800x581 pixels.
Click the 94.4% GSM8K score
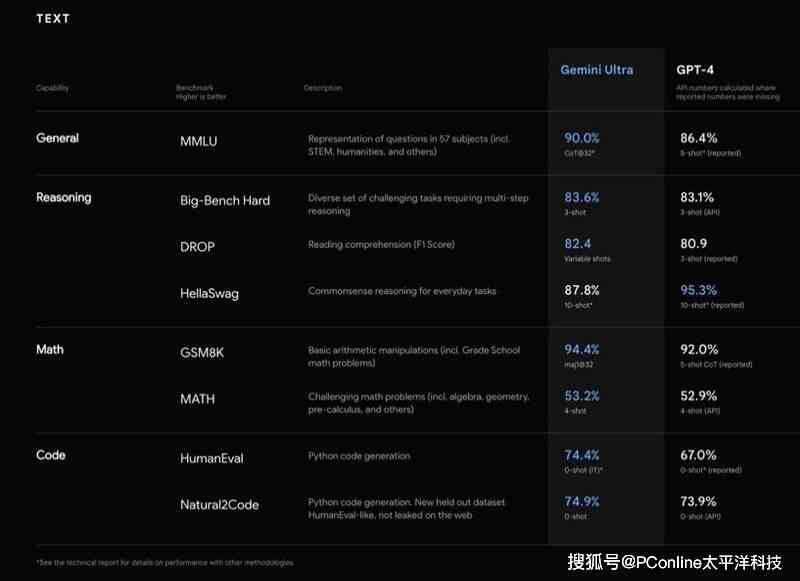pyautogui.click(x=582, y=350)
